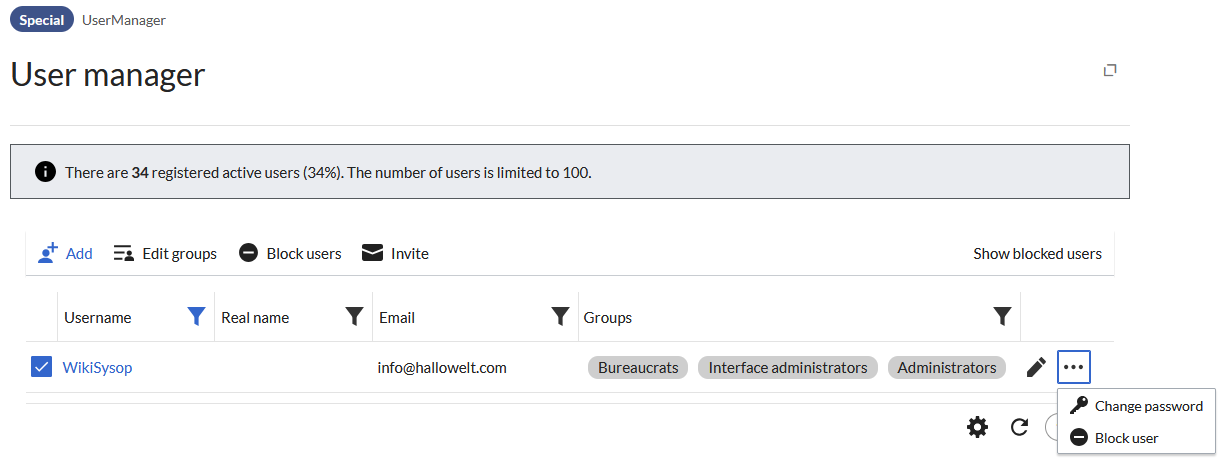This screenshot has width=1222, height=464.
Task: Open the Email column filter
Action: [560, 317]
